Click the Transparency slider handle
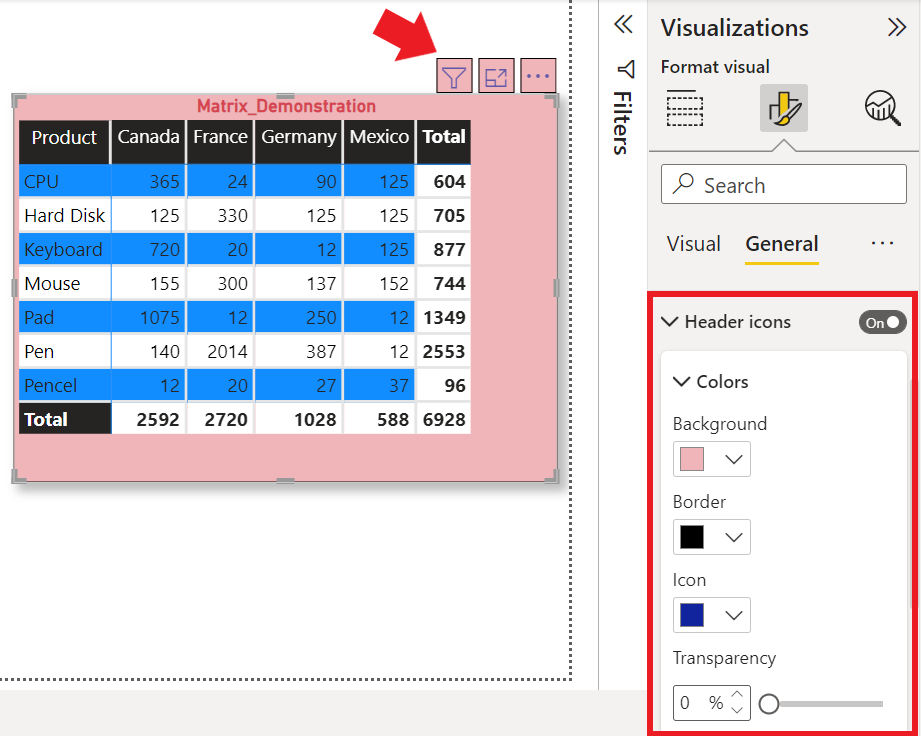Screen dimensions: 921x736 pos(769,703)
